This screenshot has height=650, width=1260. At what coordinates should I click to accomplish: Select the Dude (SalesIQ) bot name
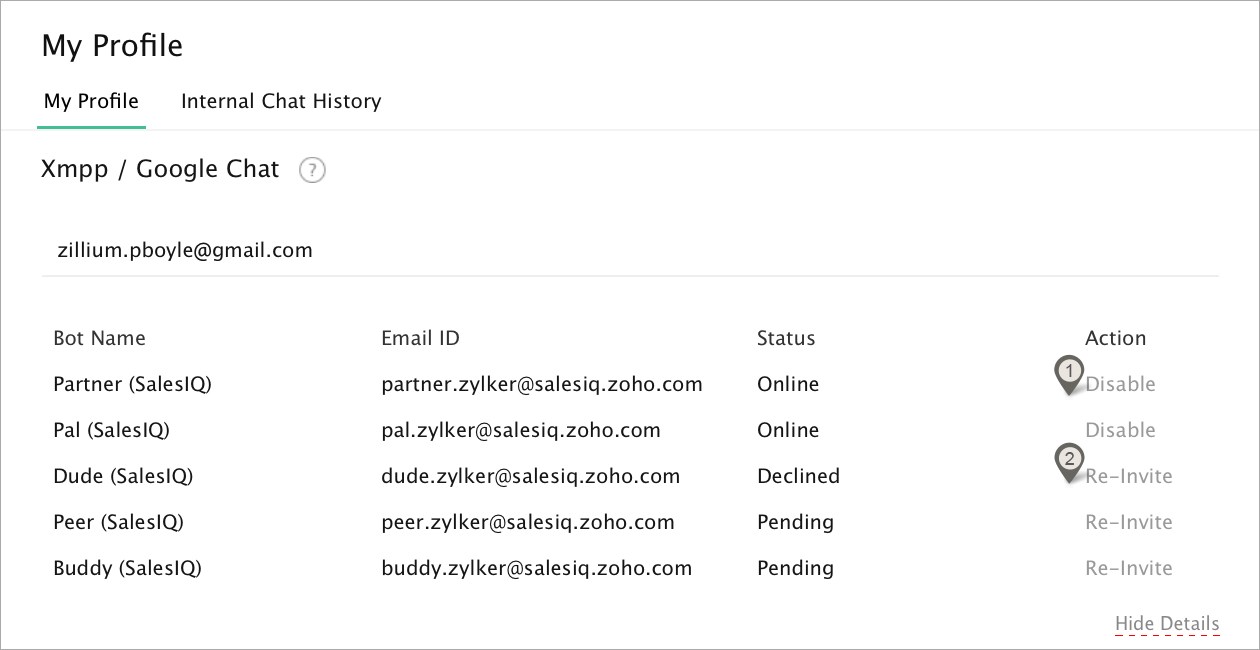tap(123, 476)
